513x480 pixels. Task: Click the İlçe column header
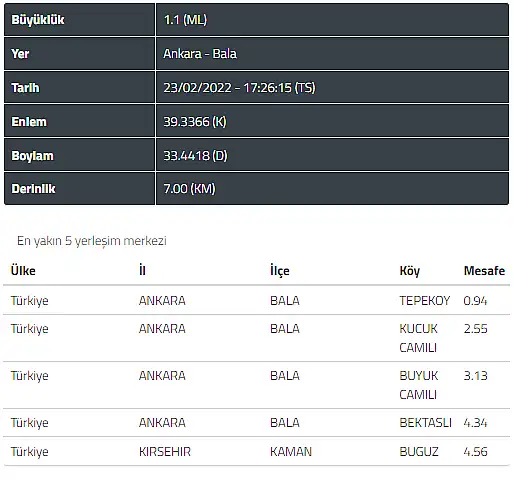click(280, 271)
